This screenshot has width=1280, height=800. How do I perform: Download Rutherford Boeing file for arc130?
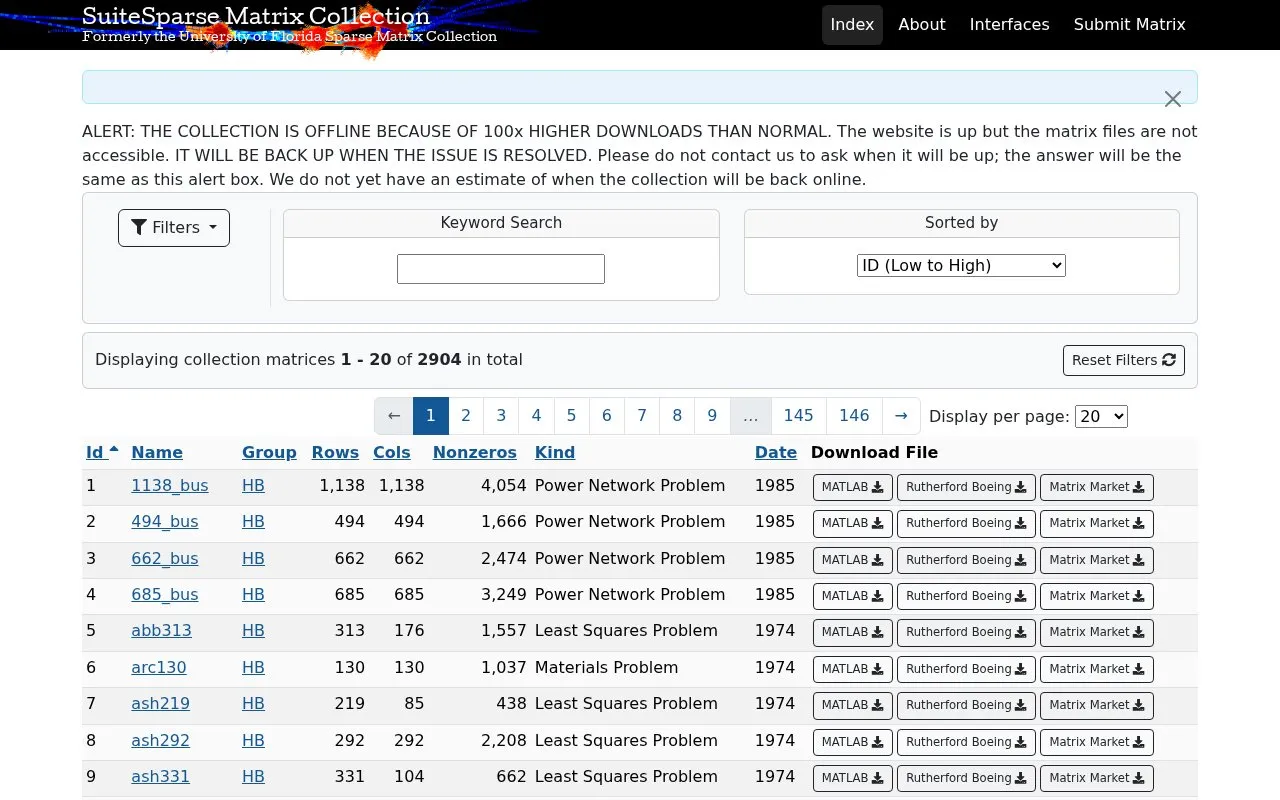click(966, 669)
